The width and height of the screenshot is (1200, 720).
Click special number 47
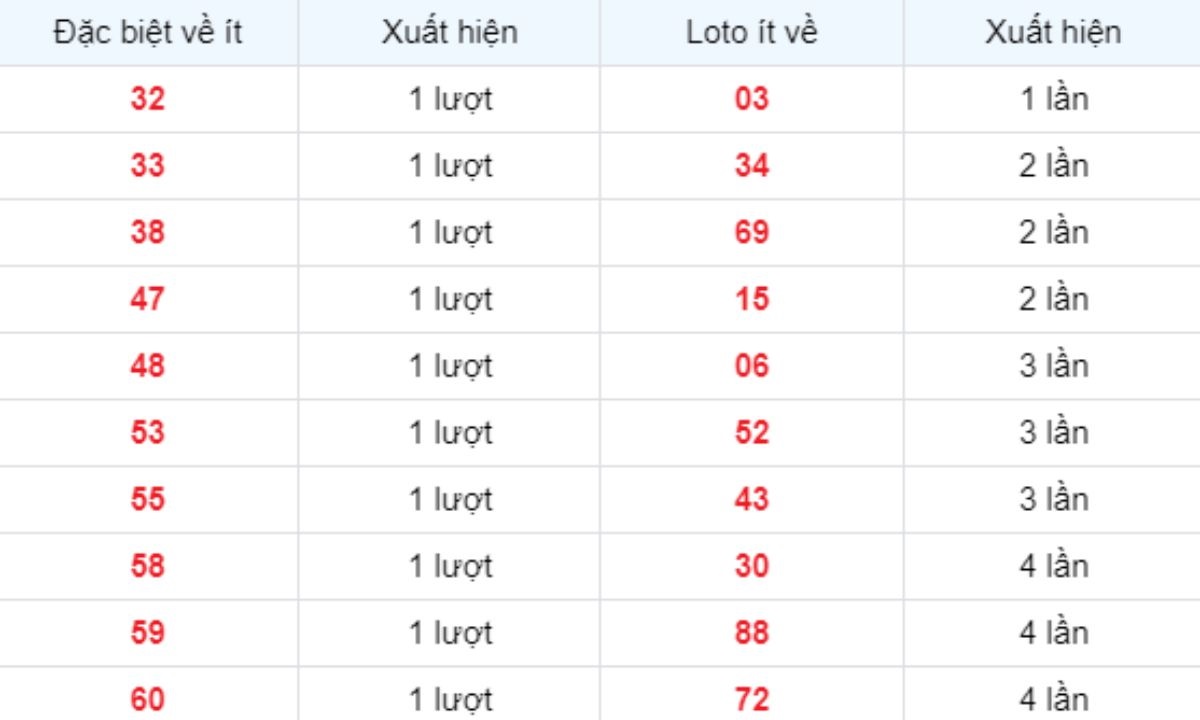pos(148,299)
